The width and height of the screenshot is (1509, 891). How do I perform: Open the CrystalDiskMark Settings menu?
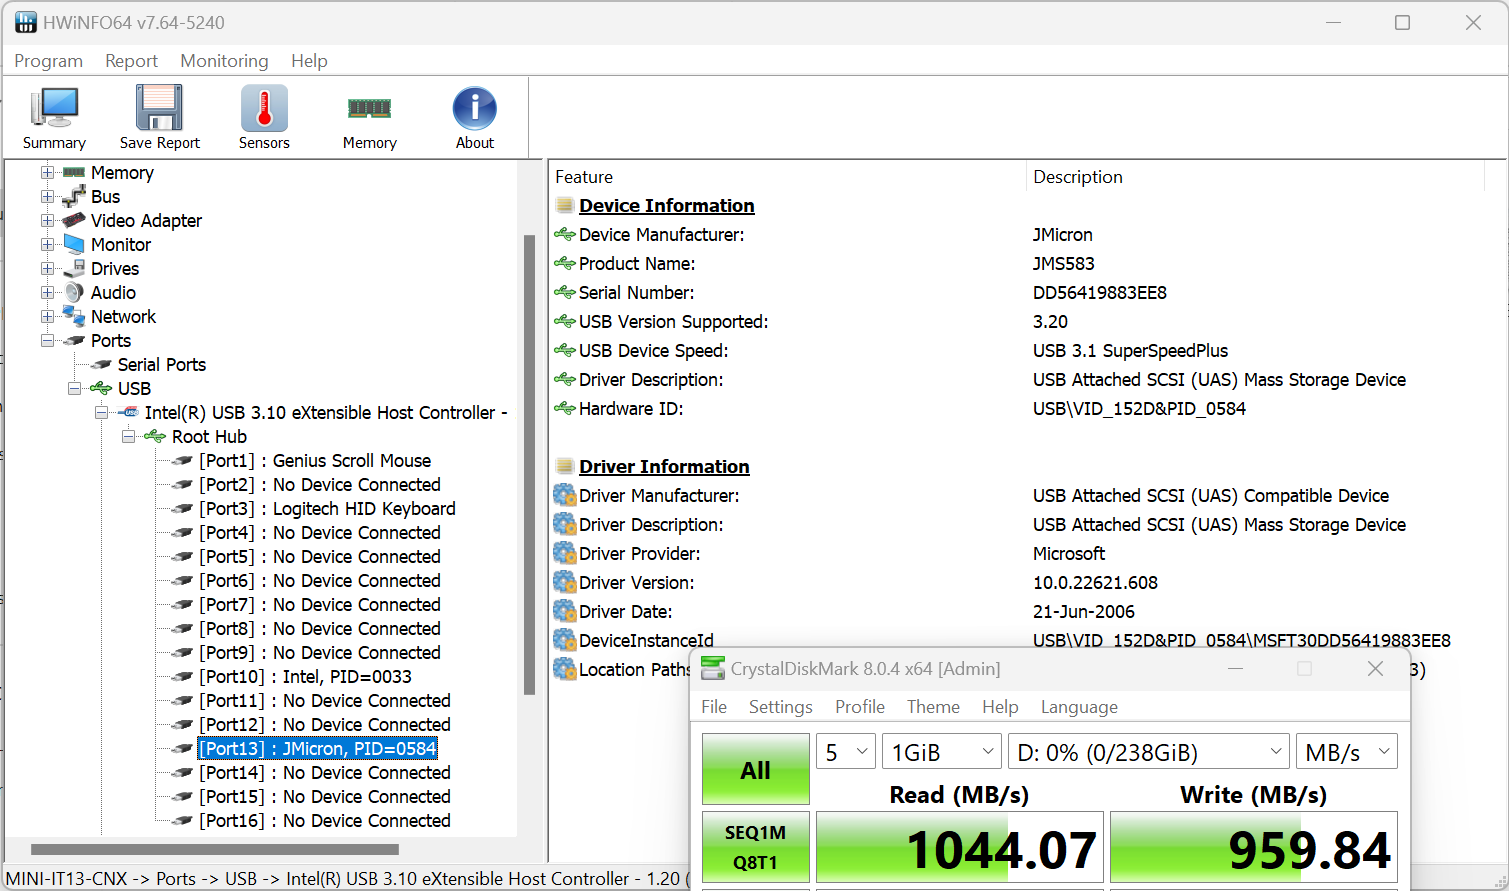point(780,707)
